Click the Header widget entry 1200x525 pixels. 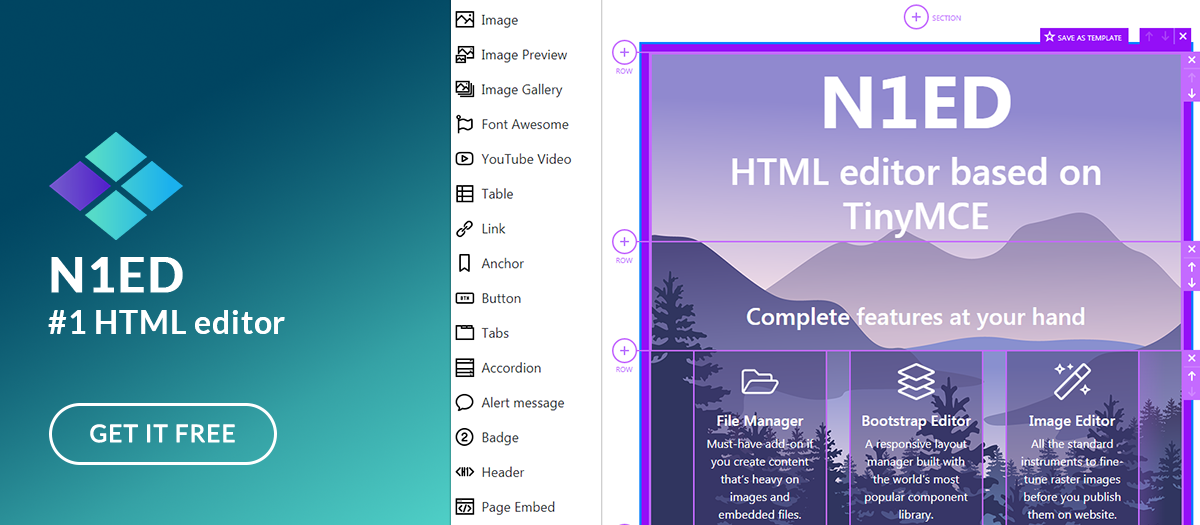coord(502,472)
